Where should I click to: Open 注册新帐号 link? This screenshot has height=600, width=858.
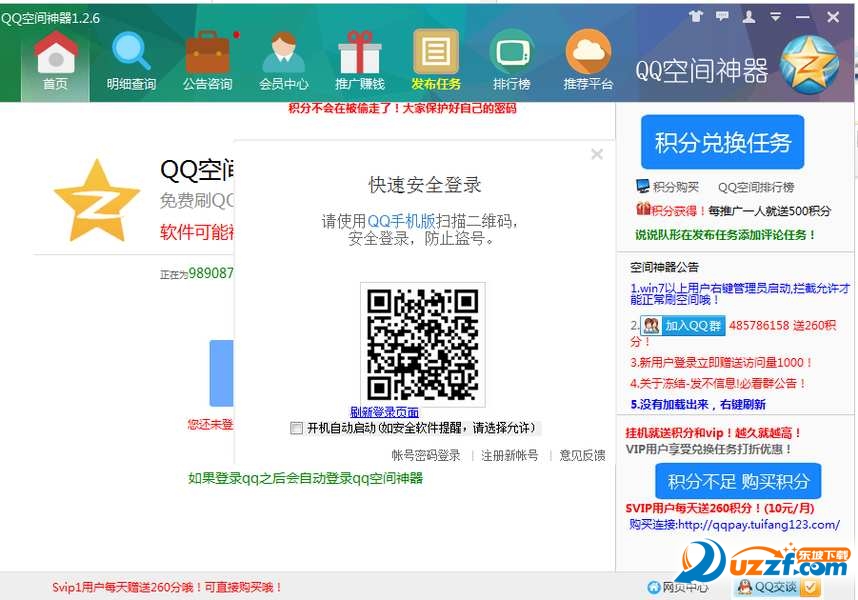point(509,455)
